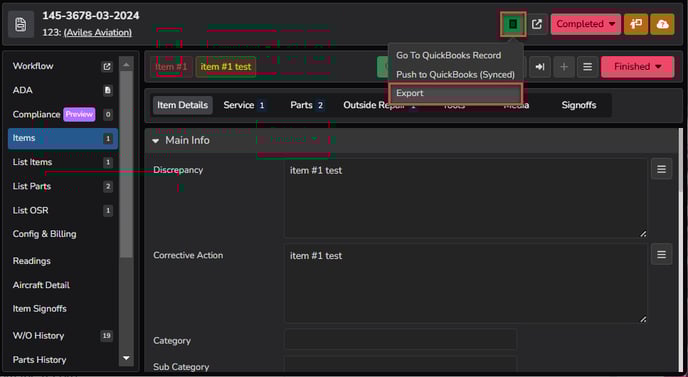Viewport: 688px width, 377px height.
Task: Open Config & Billing in the sidebar
Action: 63,234
